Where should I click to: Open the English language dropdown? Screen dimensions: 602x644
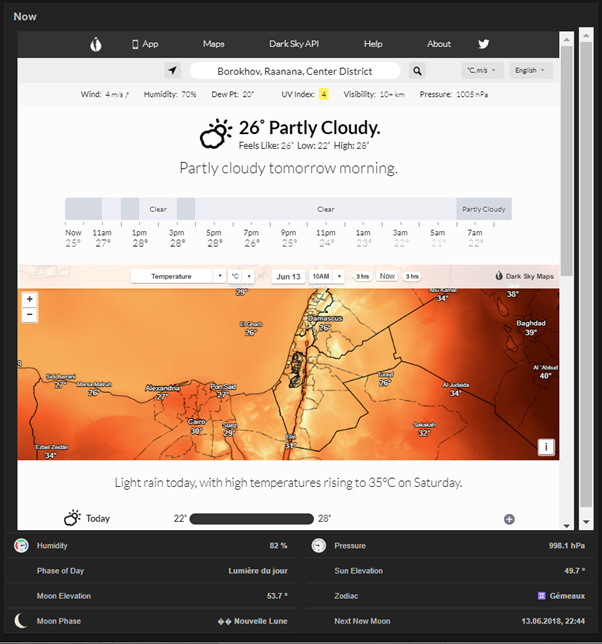[531, 70]
